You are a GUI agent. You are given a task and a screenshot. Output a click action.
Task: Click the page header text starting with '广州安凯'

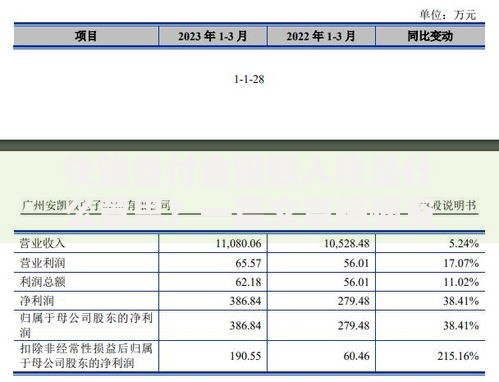[x=96, y=206]
